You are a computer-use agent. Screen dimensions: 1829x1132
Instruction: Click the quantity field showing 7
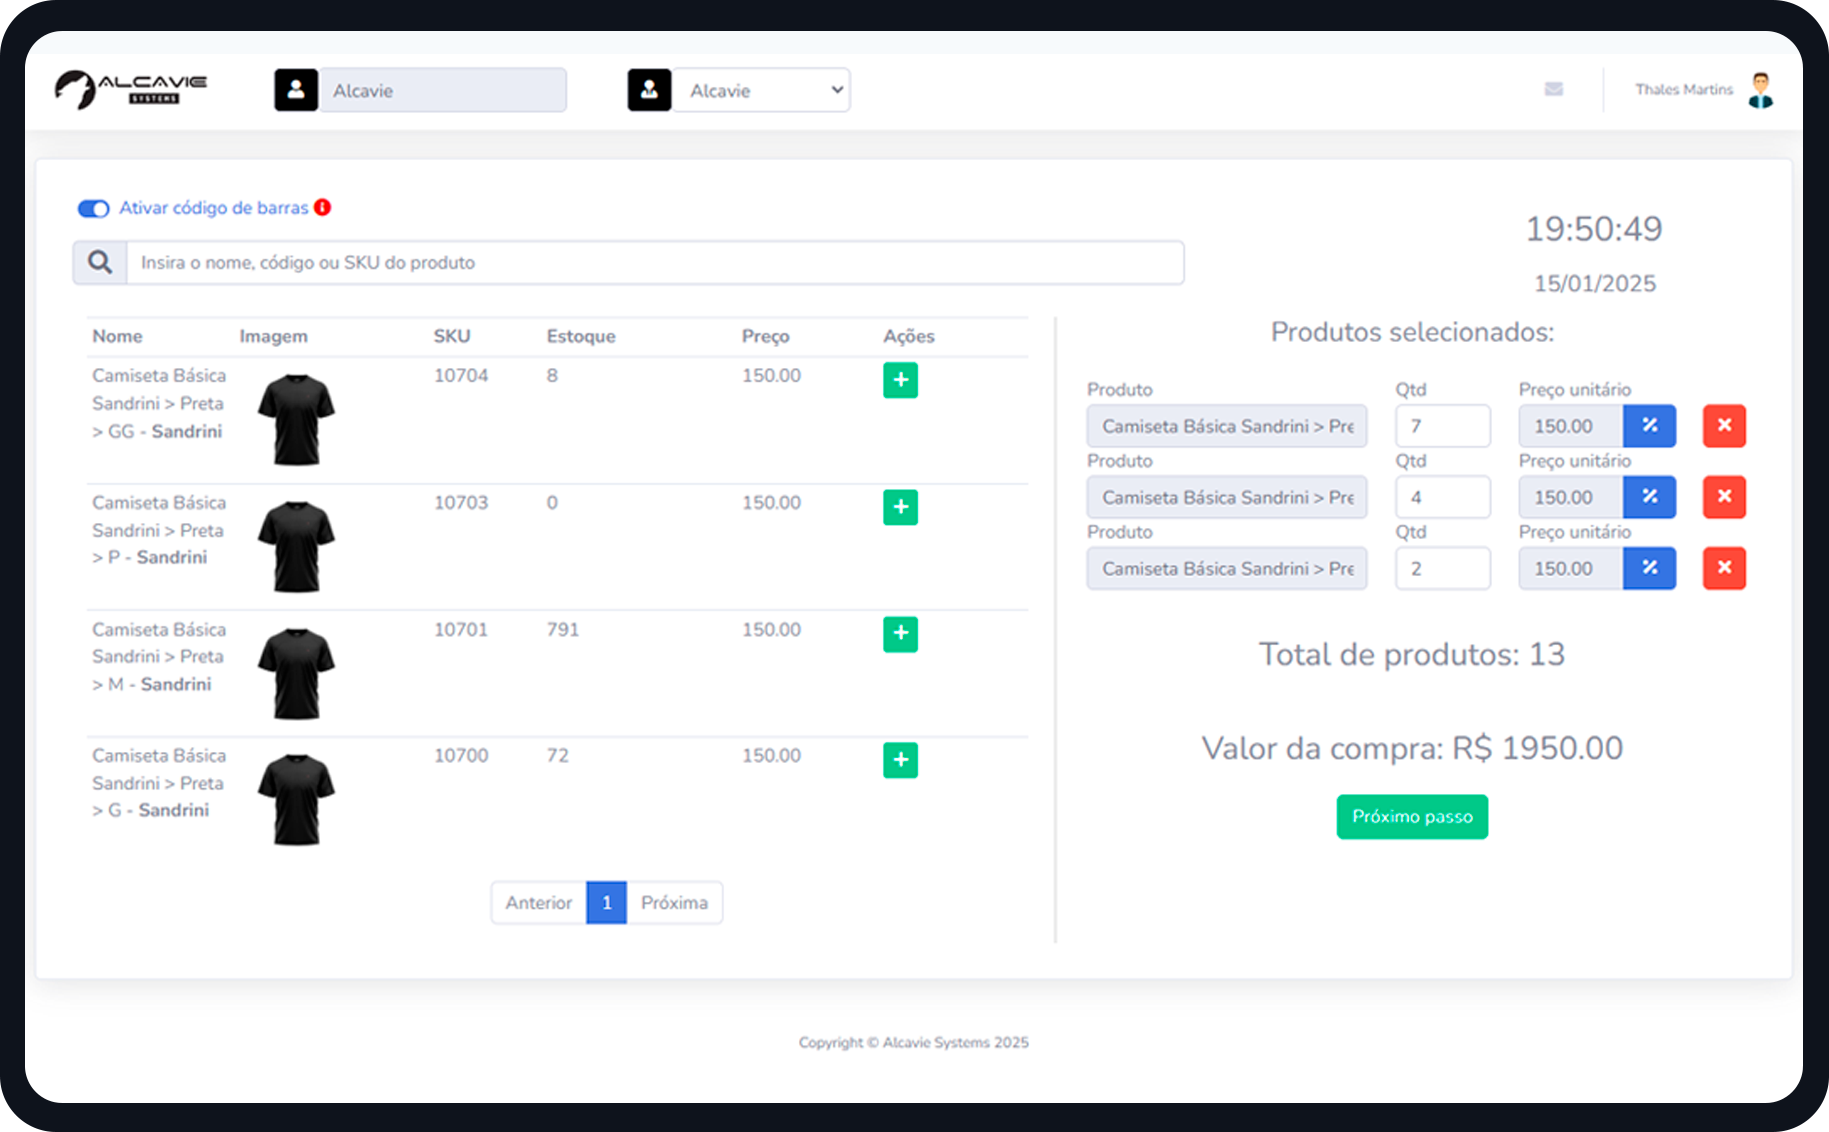pyautogui.click(x=1442, y=426)
